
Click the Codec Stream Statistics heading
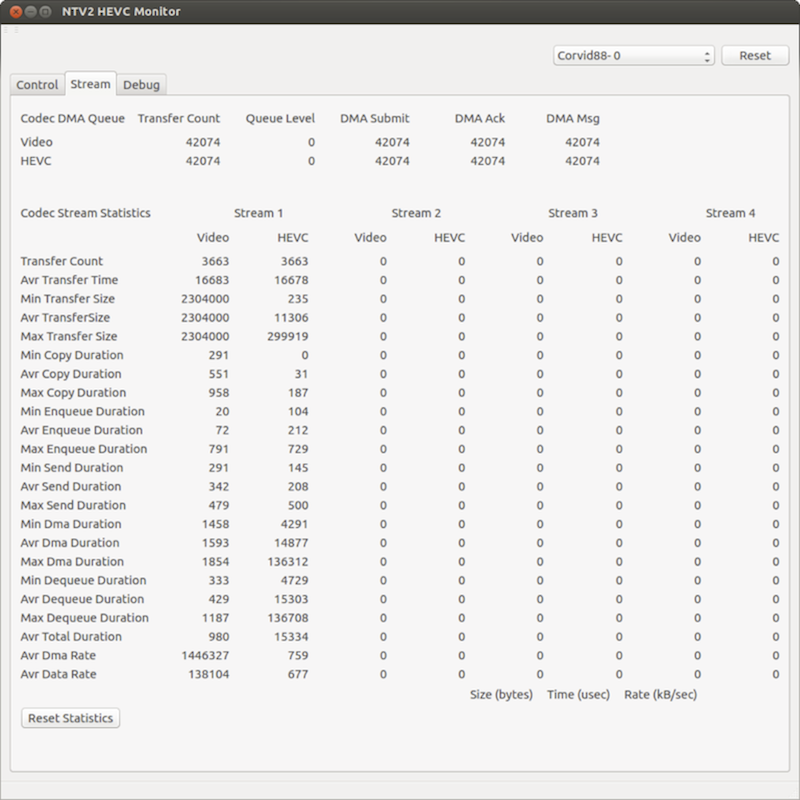[86, 213]
